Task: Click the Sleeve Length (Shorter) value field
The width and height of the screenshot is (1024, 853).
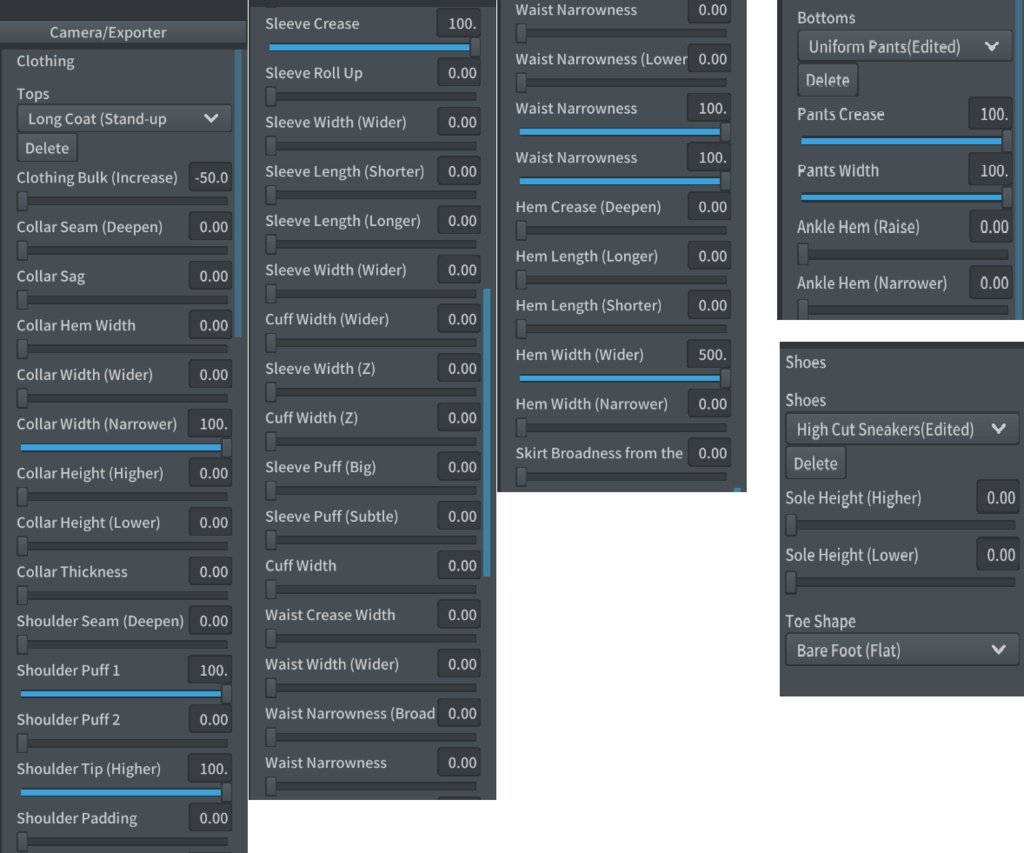Action: click(x=459, y=172)
